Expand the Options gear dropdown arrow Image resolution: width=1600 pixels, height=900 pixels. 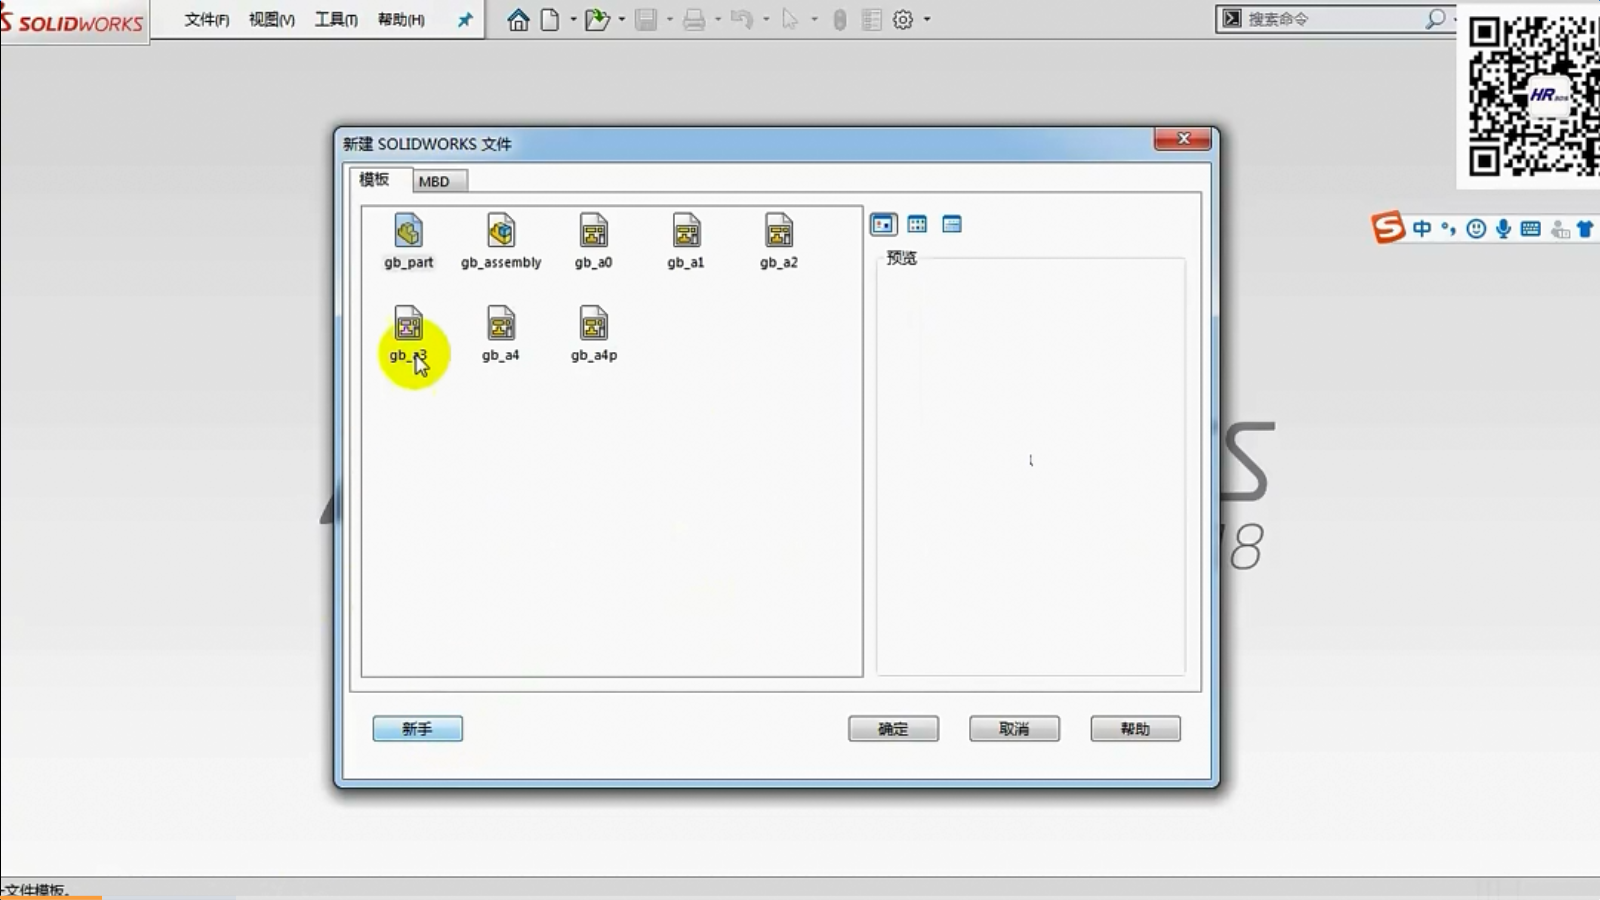point(927,20)
